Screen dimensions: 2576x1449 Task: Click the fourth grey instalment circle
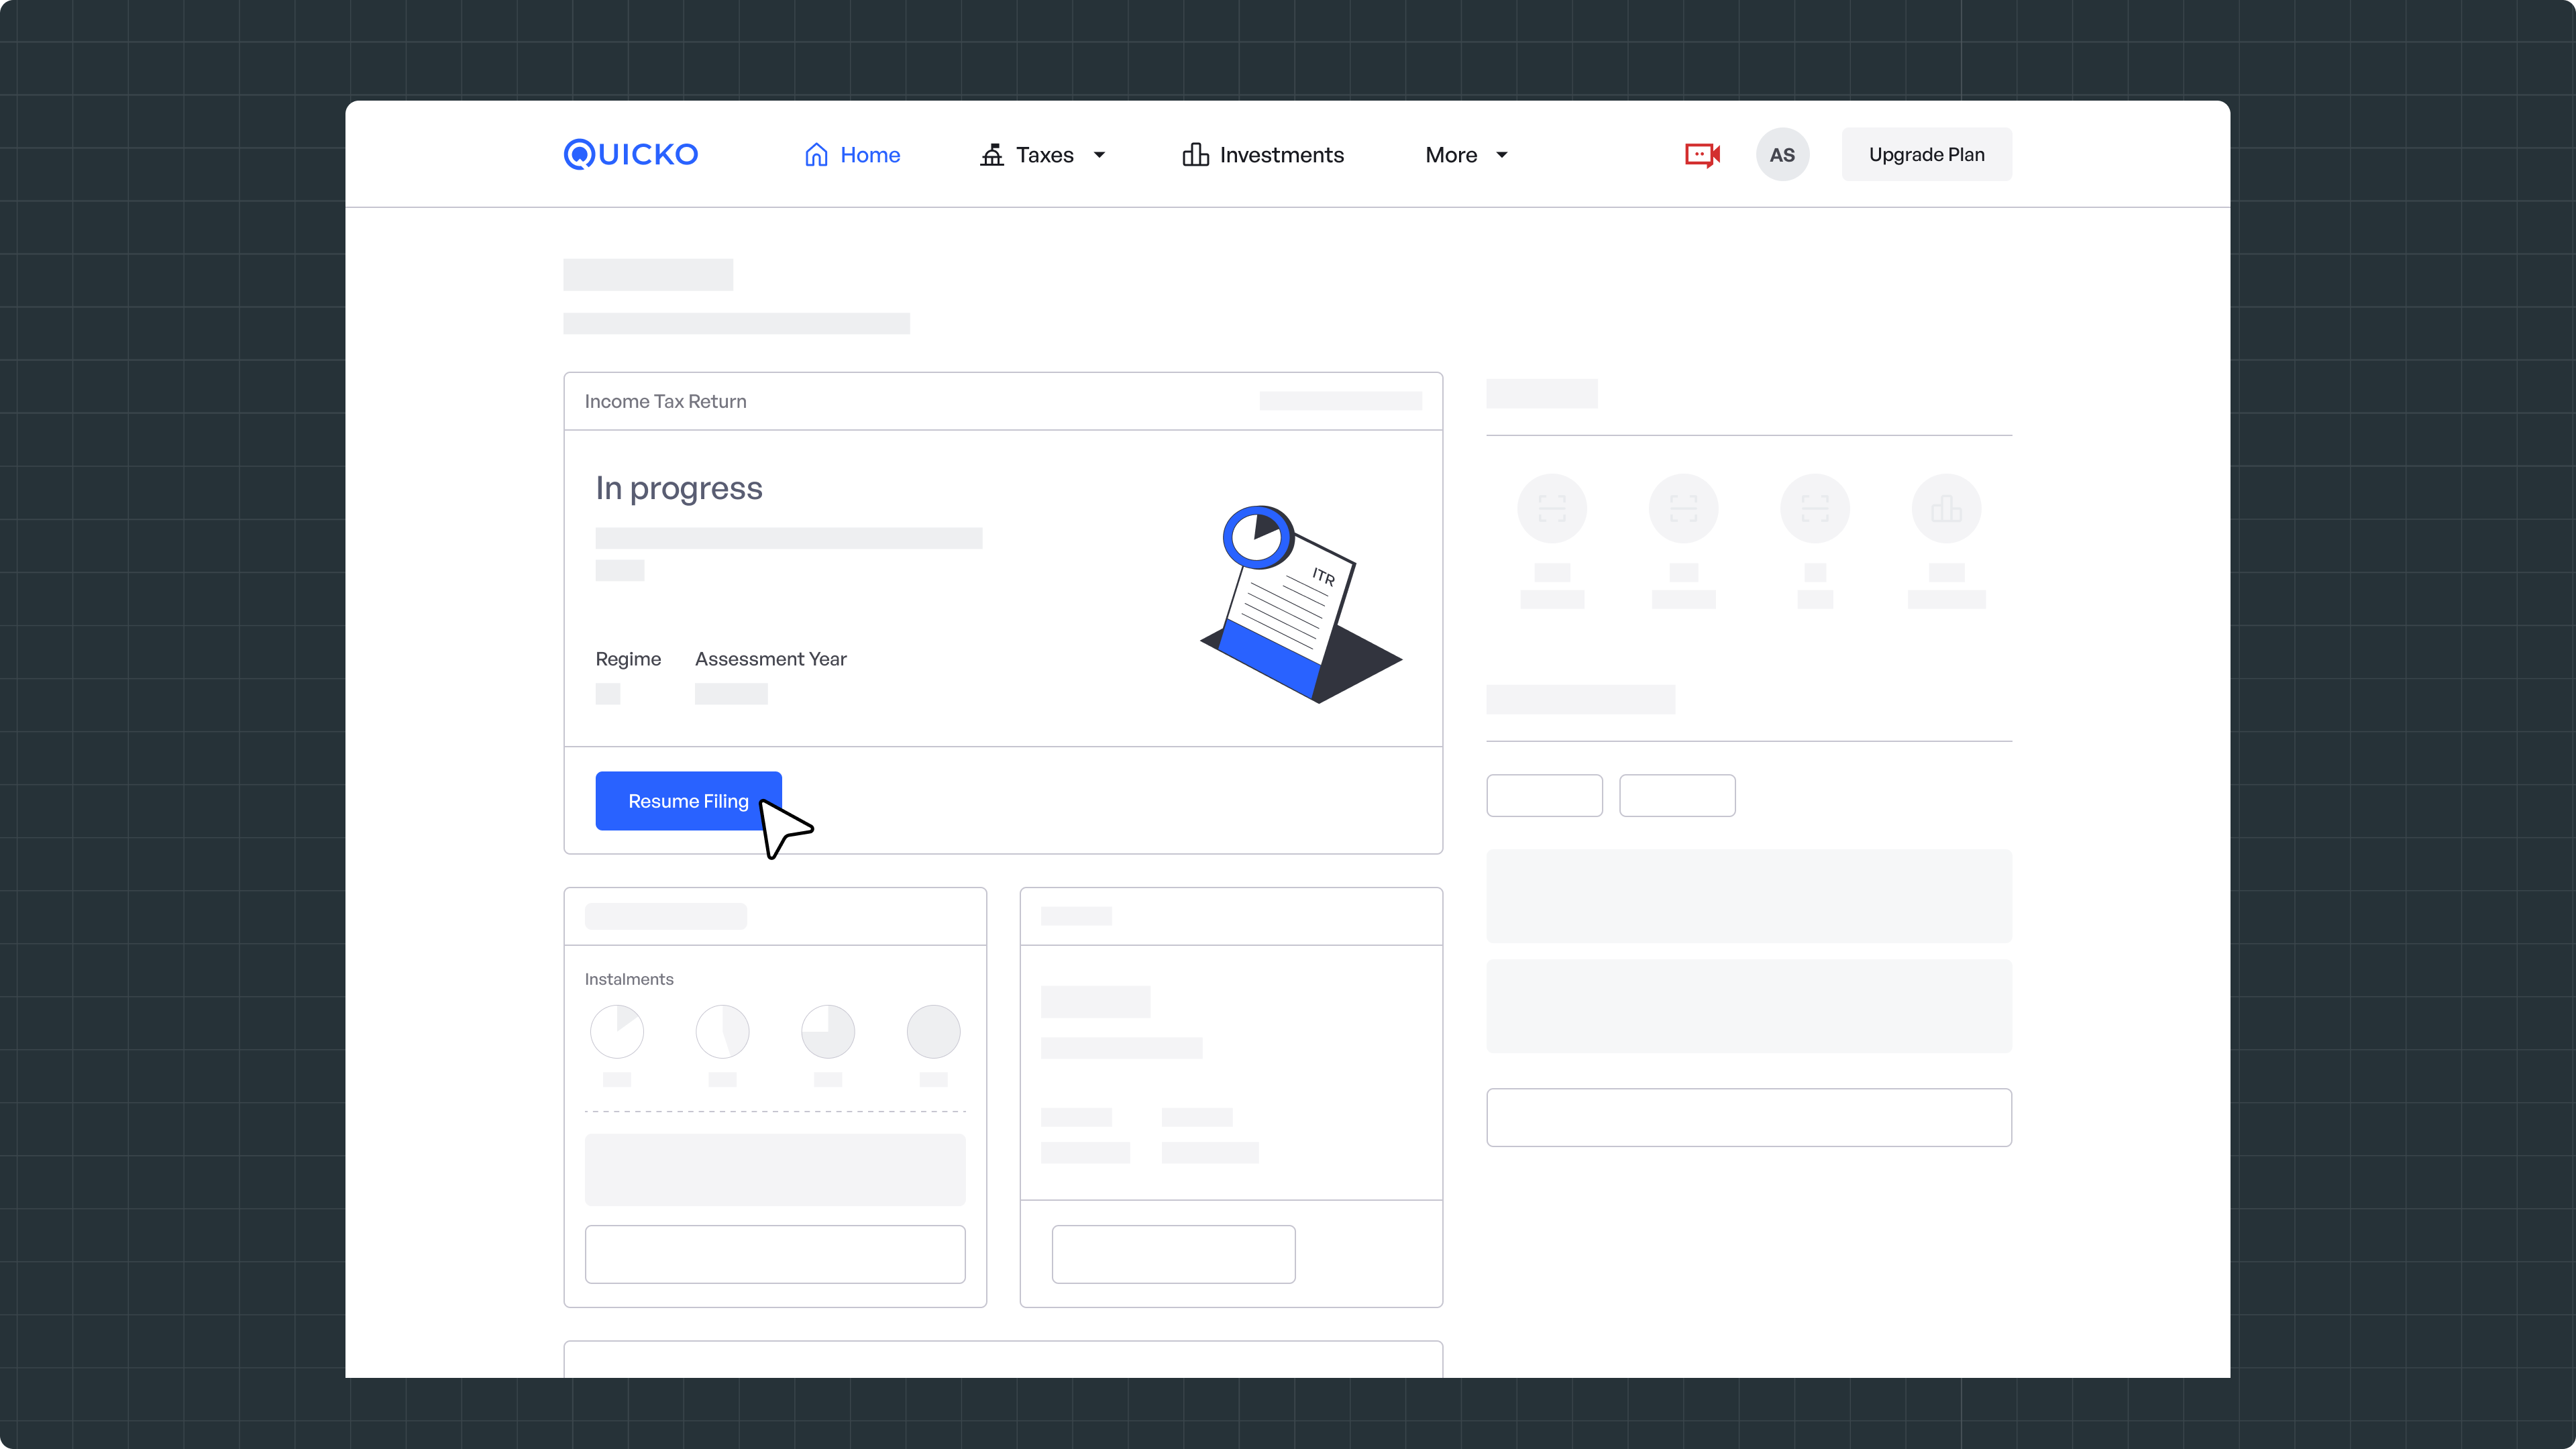tap(933, 1031)
